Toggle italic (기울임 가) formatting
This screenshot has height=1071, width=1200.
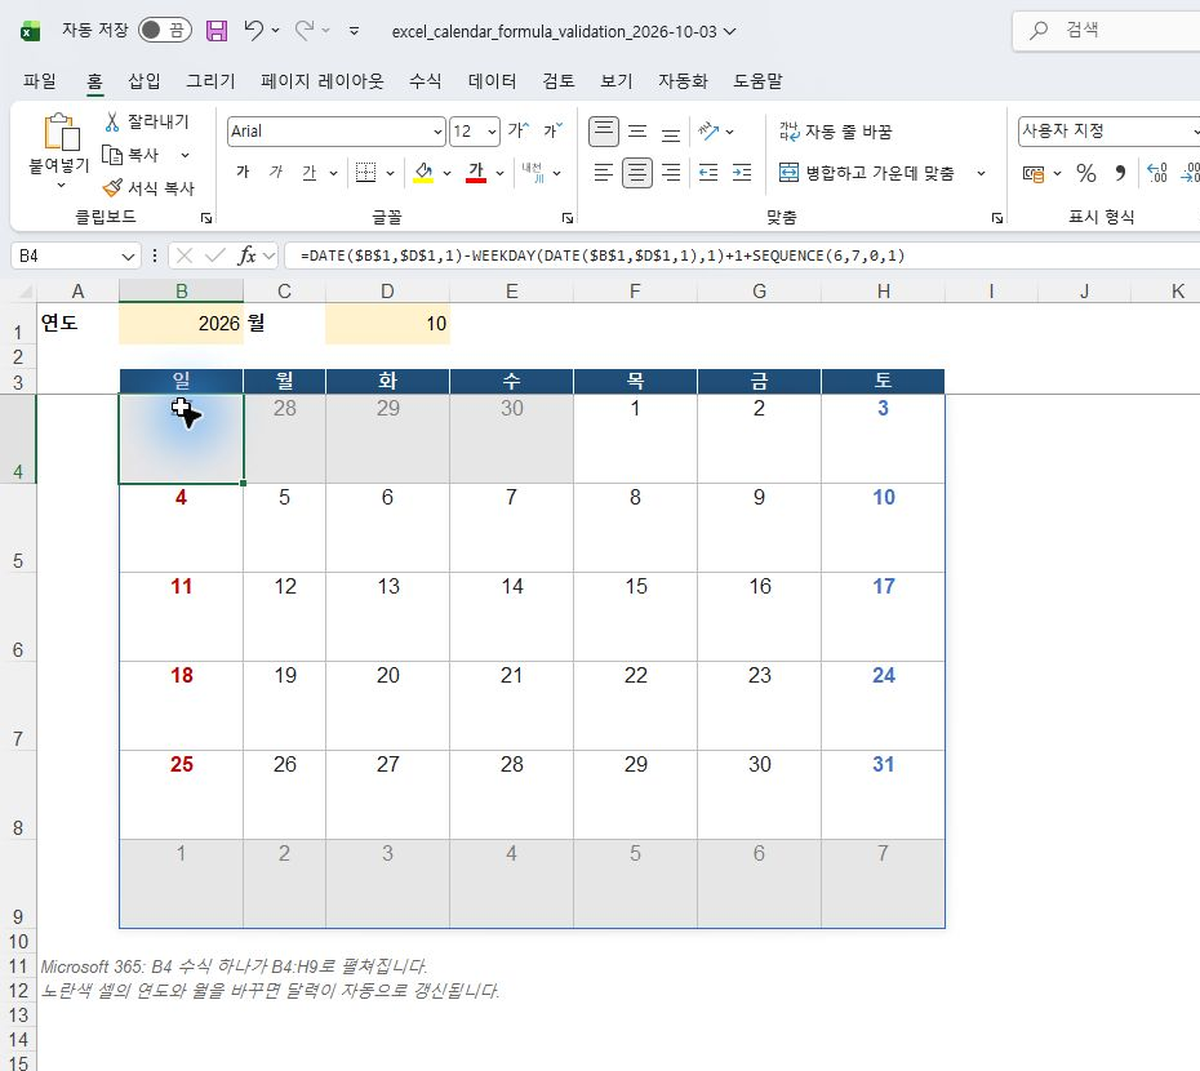[276, 173]
